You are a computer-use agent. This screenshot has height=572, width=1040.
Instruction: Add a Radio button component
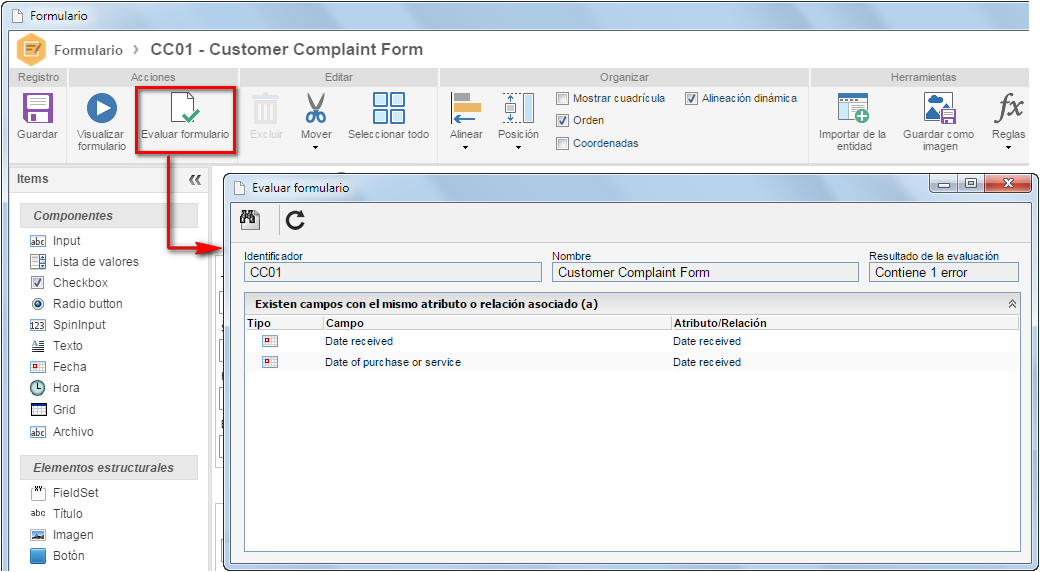pyautogui.click(x=76, y=304)
